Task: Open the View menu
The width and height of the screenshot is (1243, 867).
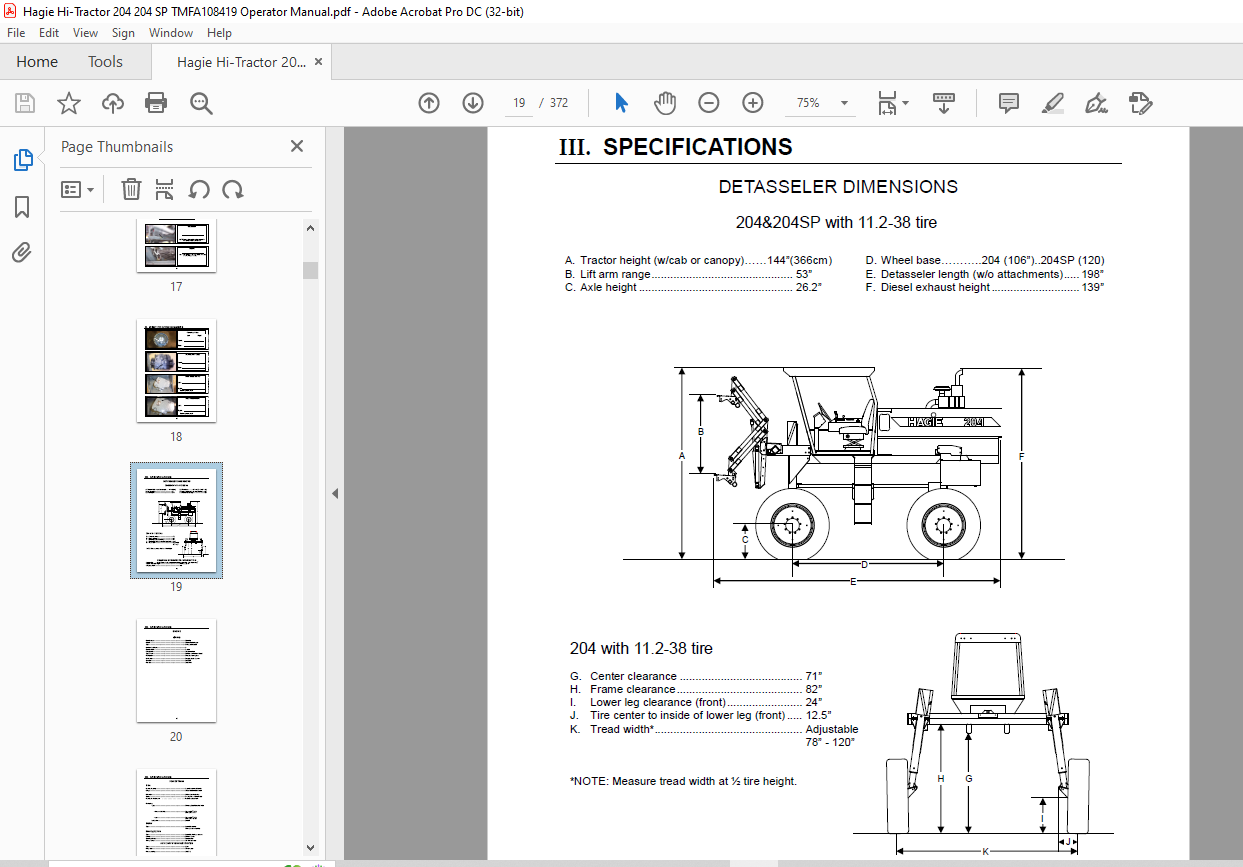Action: 85,33
